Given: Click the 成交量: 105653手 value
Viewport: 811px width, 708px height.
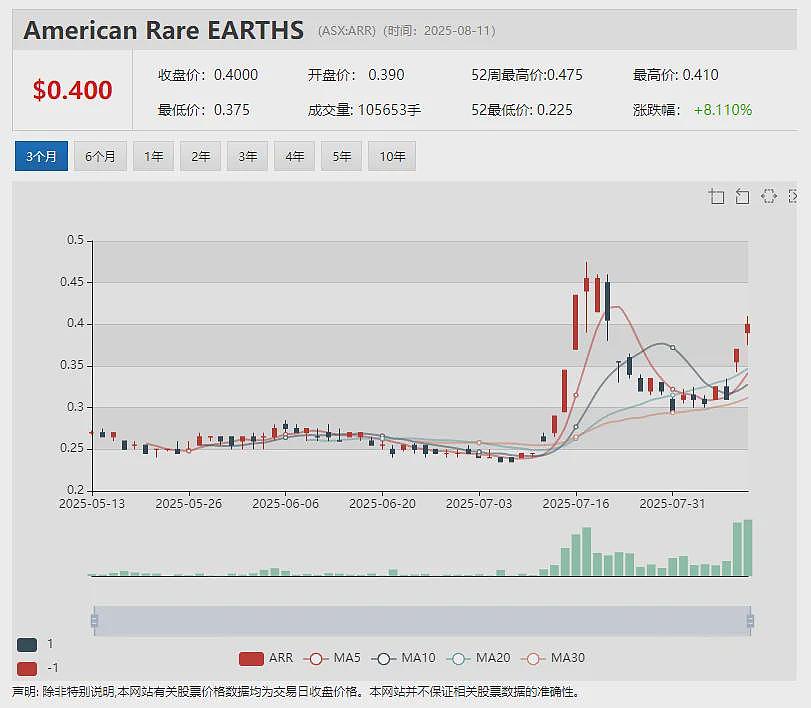Looking at the screenshot, I should [x=364, y=110].
